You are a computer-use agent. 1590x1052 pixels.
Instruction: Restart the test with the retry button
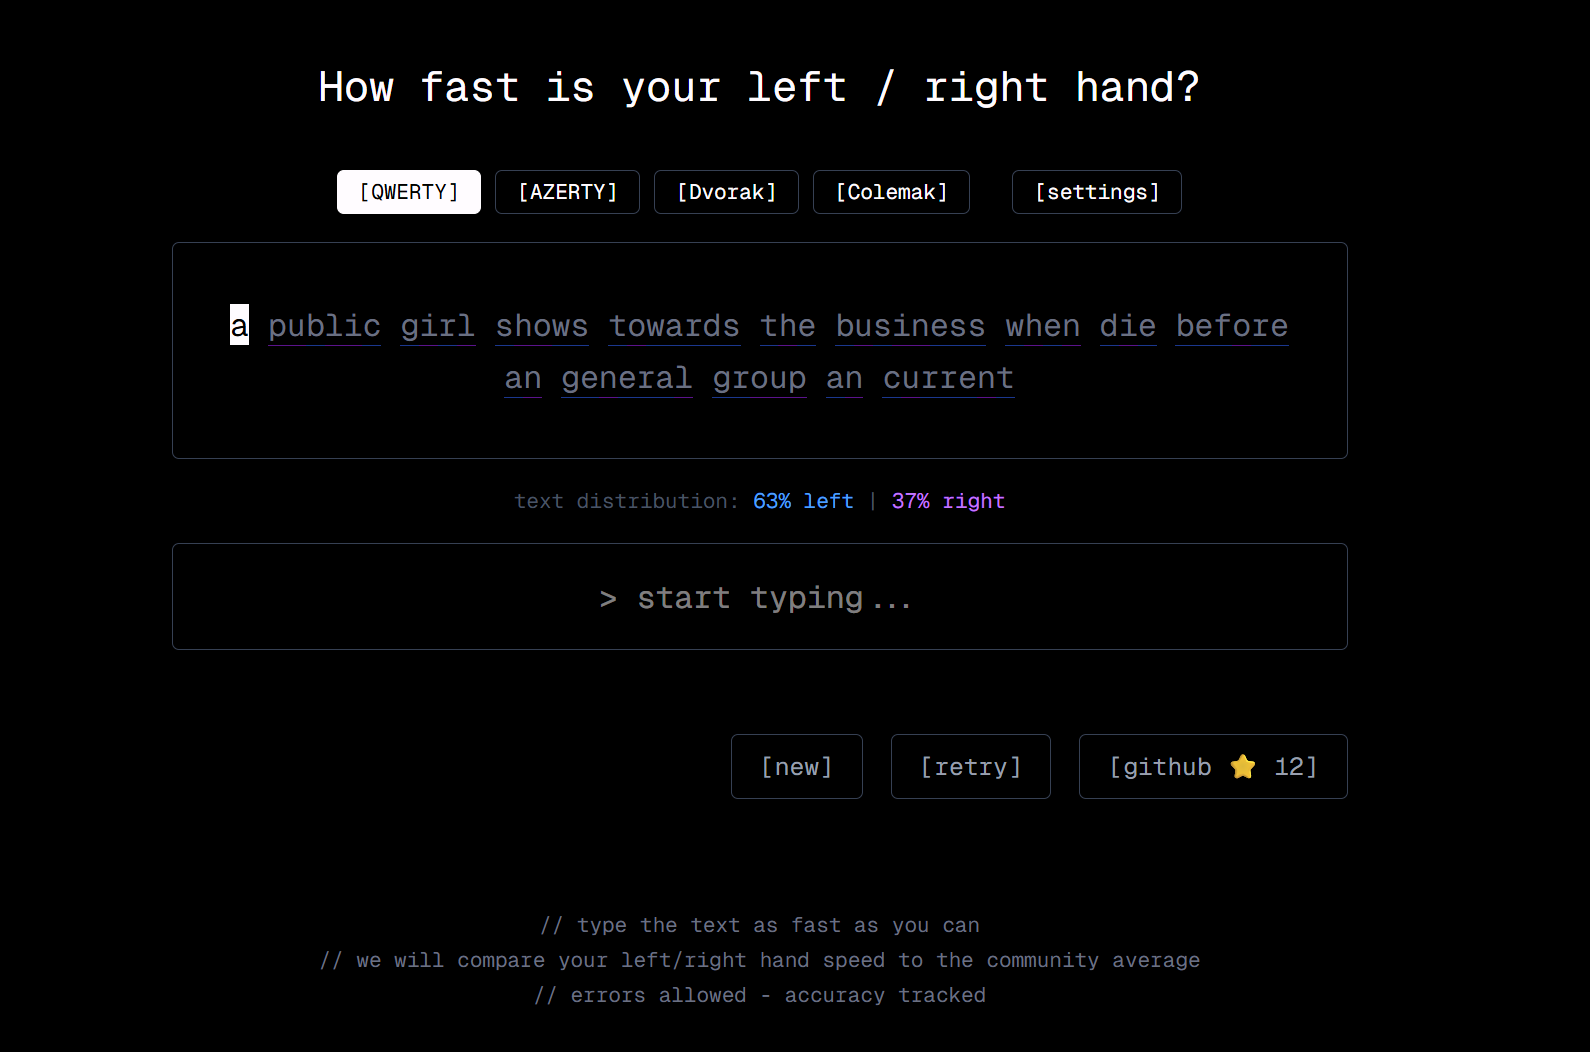coord(970,767)
